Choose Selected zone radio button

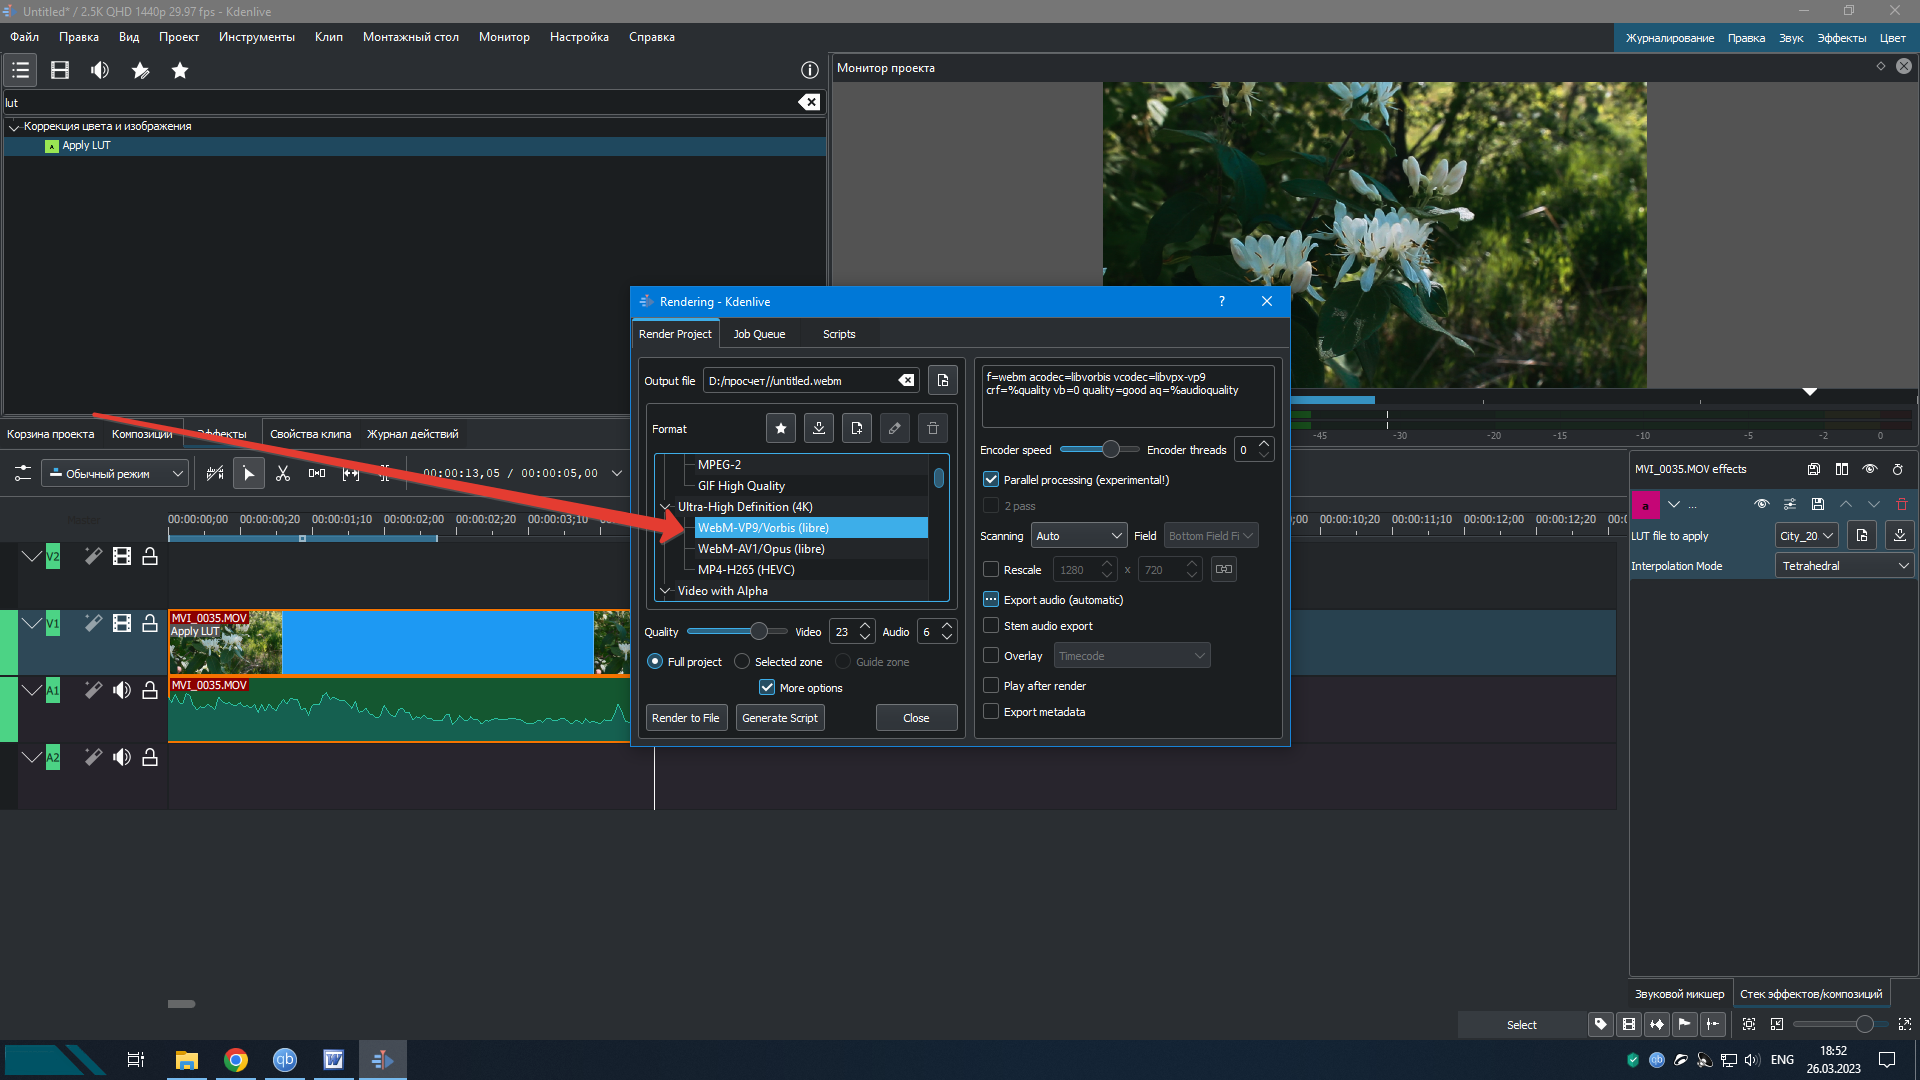[742, 662]
